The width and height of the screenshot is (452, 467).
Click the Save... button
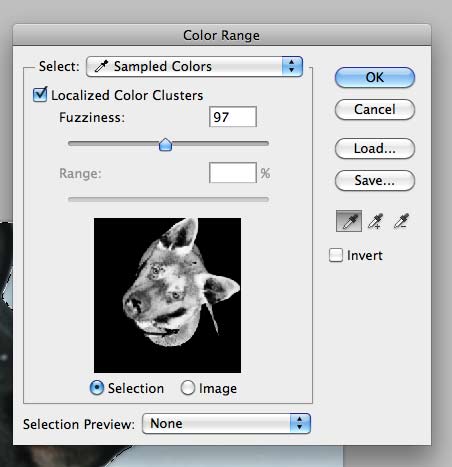[375, 180]
